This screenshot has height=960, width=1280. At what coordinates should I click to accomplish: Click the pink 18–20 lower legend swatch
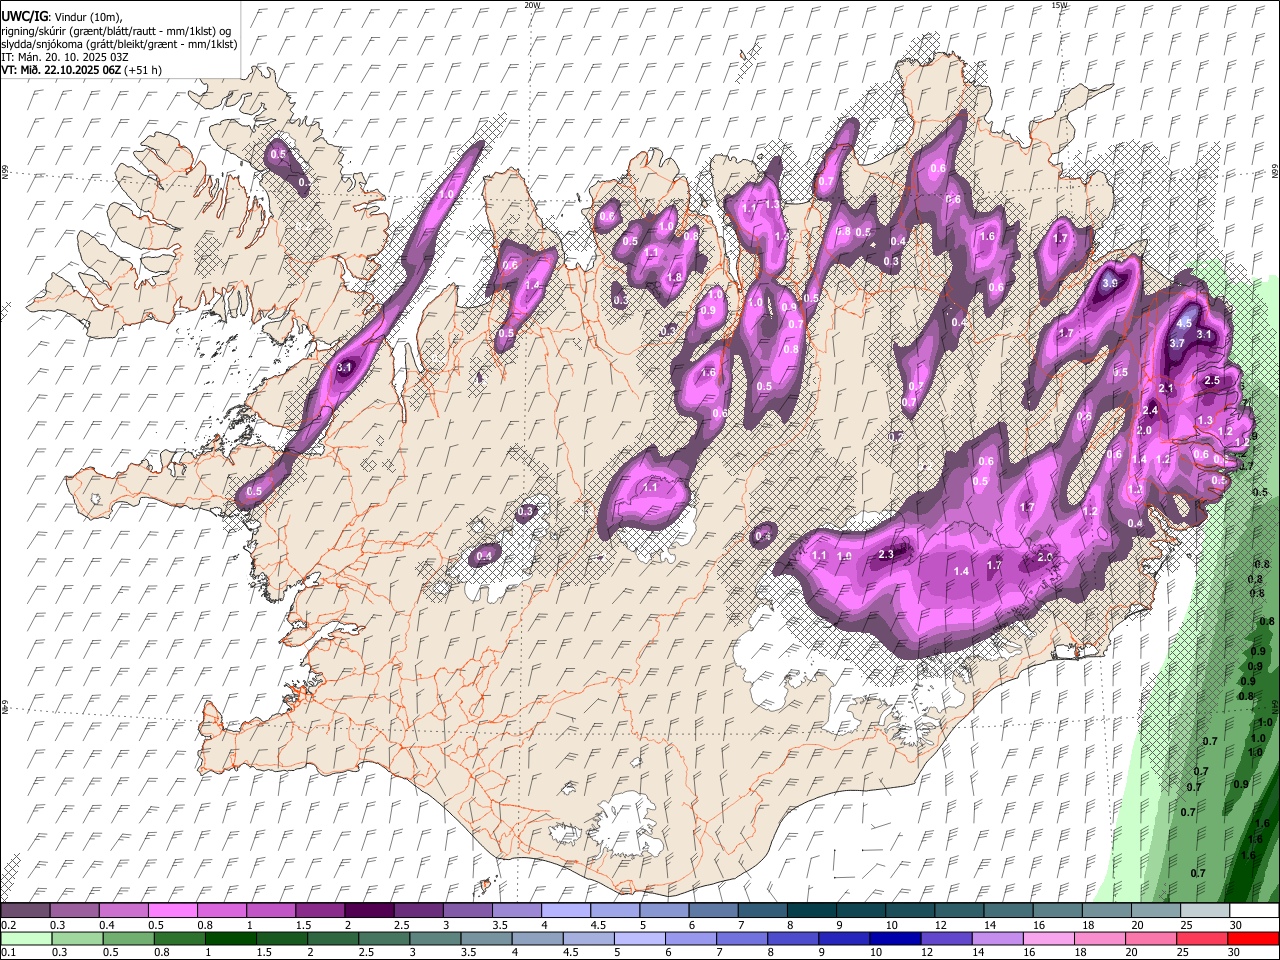coord(1100,938)
